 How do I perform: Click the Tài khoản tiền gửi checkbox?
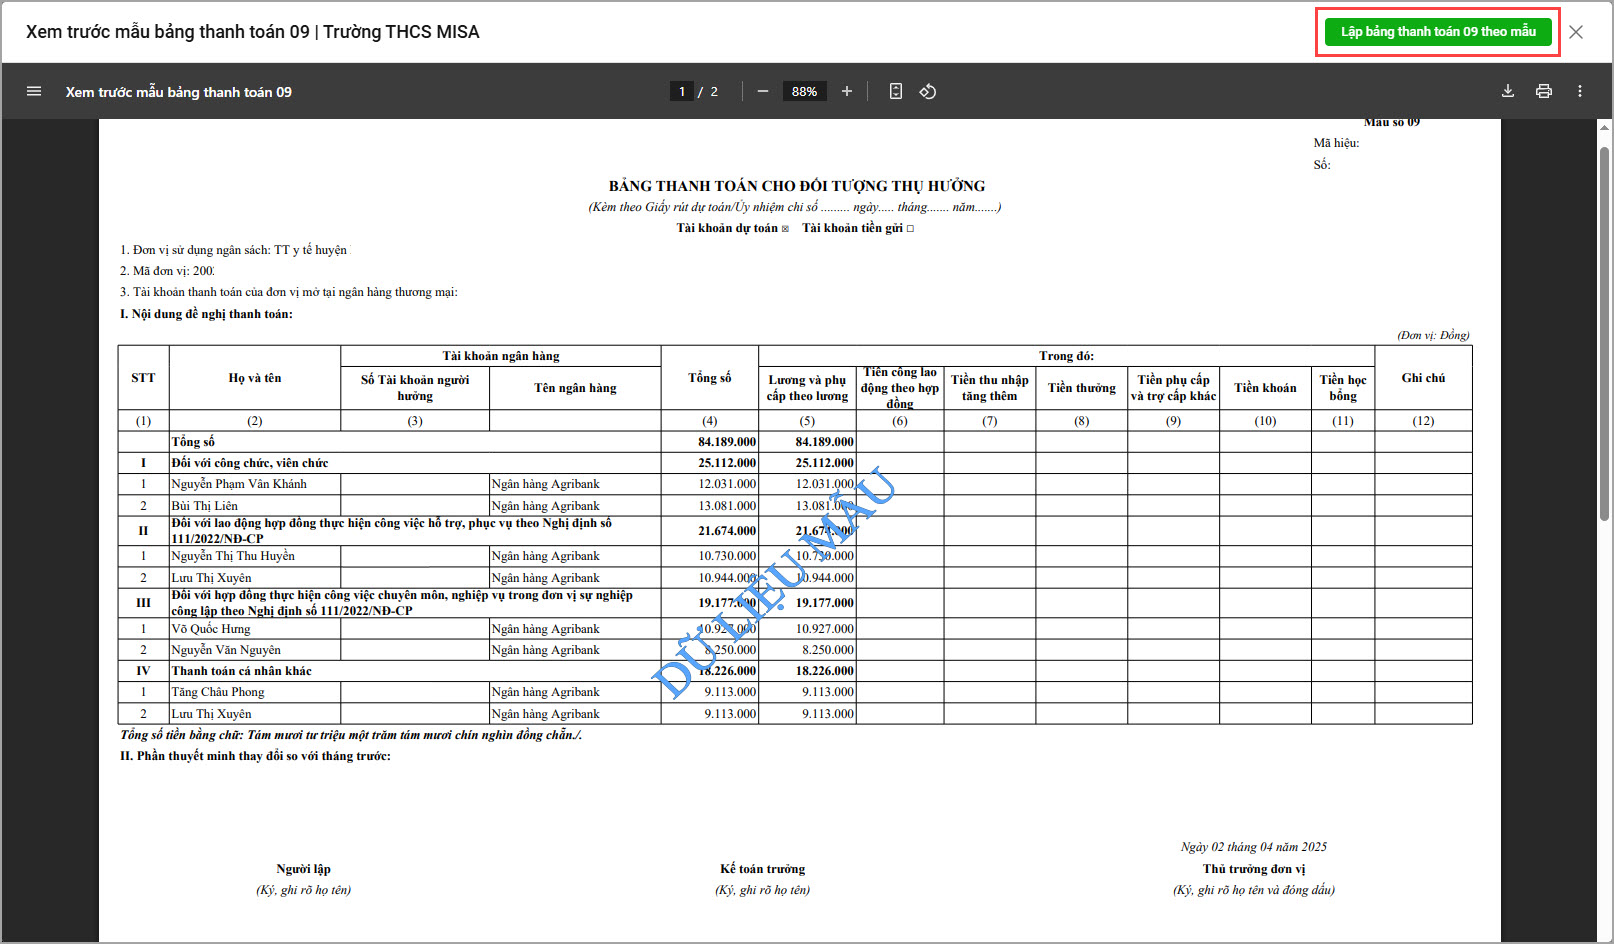(x=910, y=229)
